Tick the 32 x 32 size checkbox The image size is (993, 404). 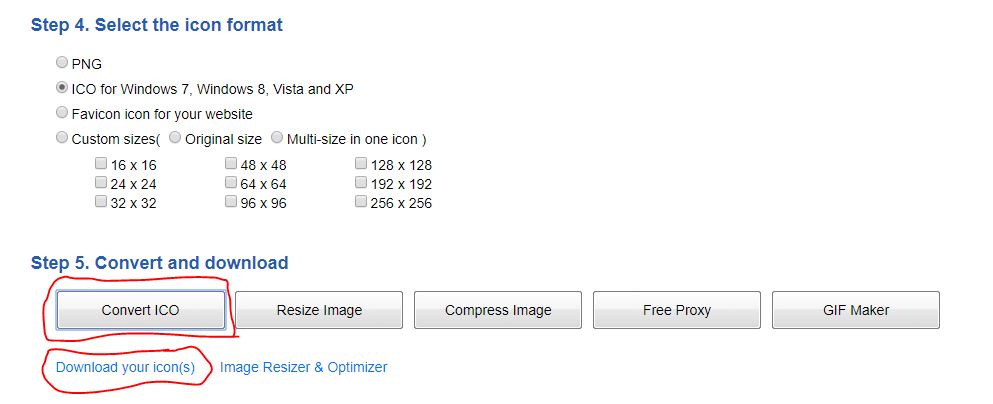pos(101,202)
